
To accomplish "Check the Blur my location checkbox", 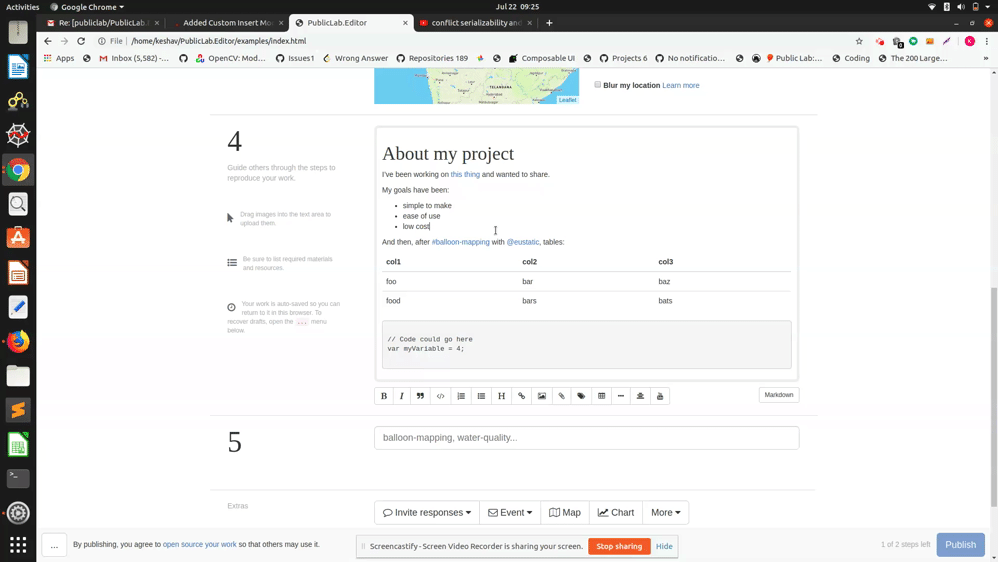I will point(598,85).
